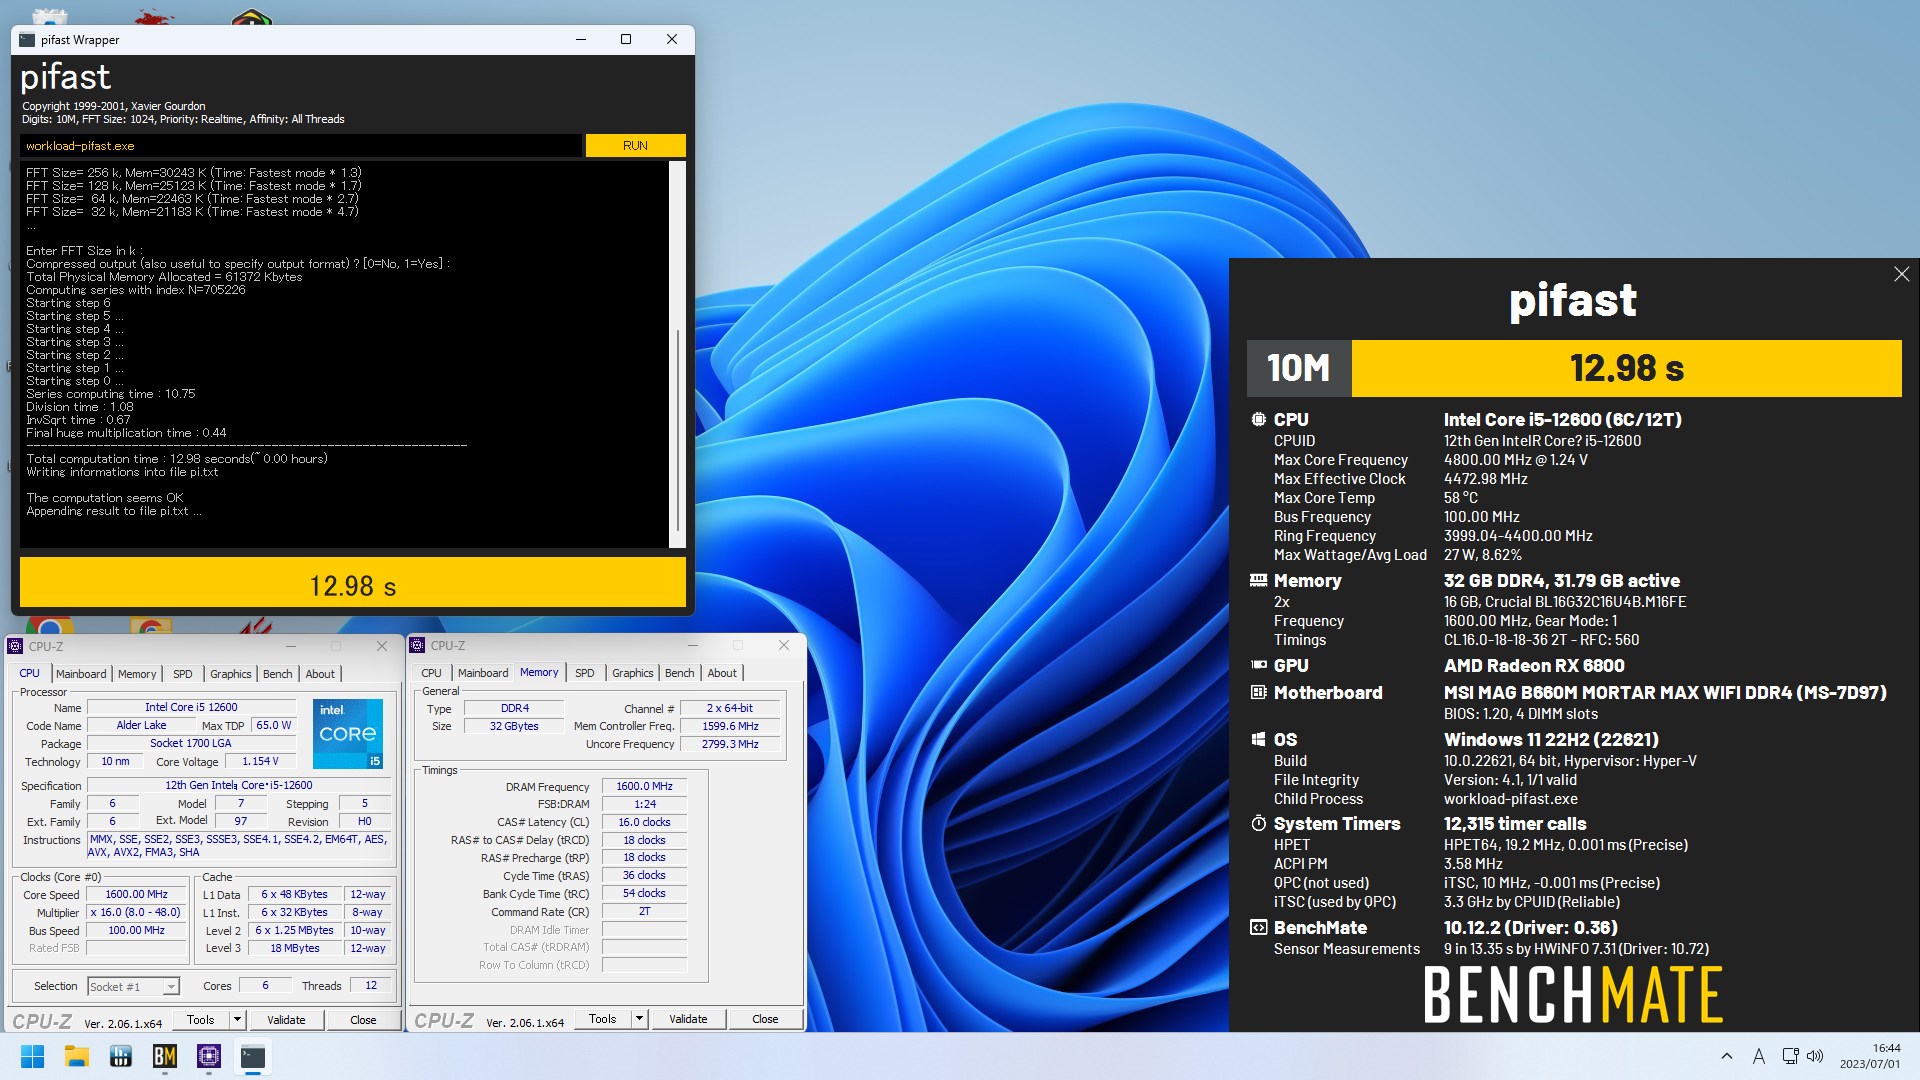This screenshot has height=1080, width=1920.
Task: Click the Core Speed 1600.00 MHz field
Action: (x=137, y=895)
